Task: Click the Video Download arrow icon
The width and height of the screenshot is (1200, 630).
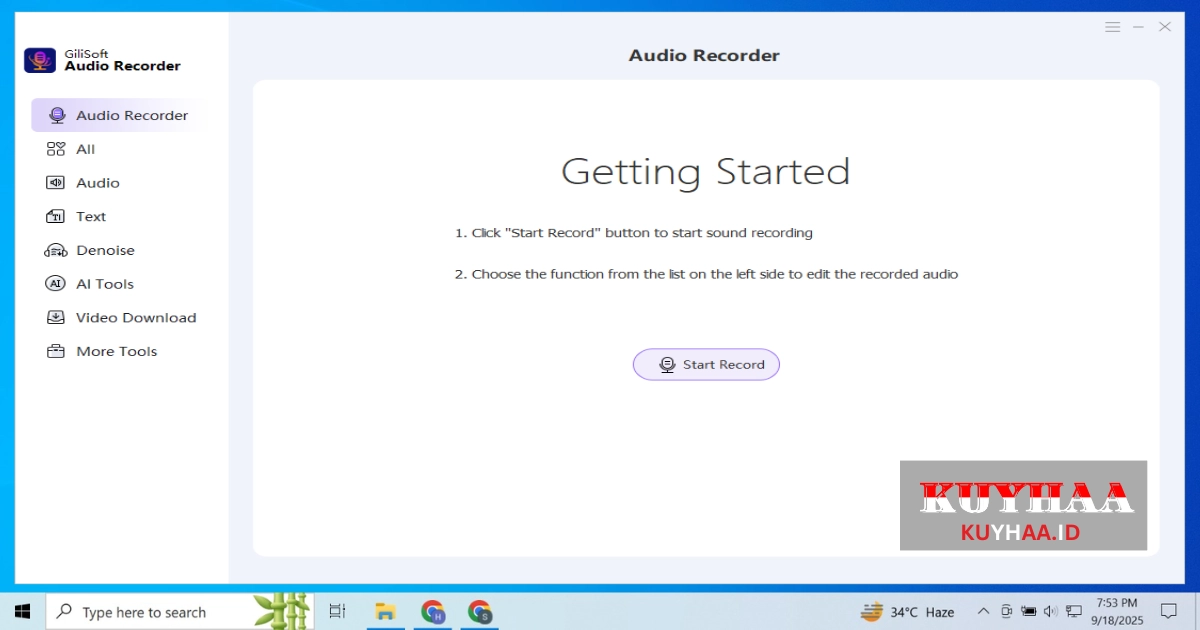Action: click(56, 317)
